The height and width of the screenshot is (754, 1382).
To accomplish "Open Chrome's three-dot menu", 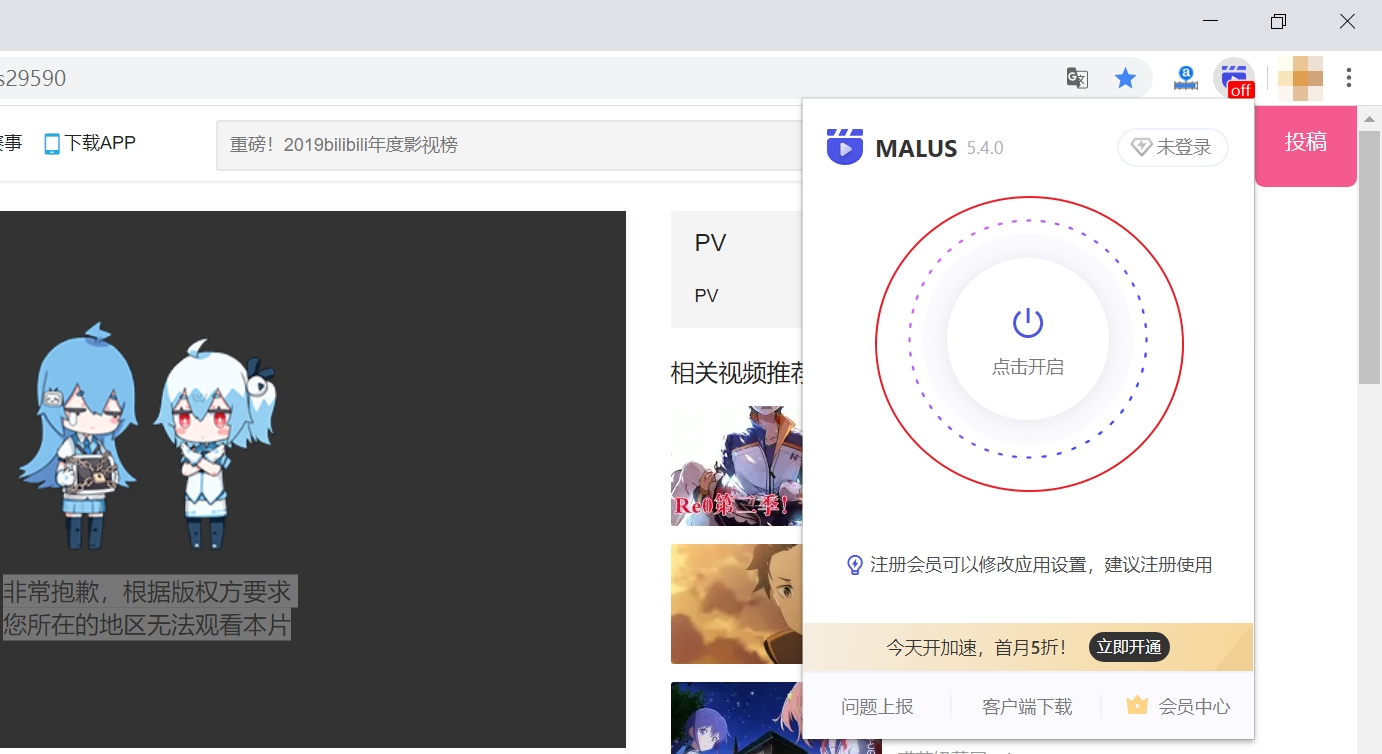I will 1349,78.
